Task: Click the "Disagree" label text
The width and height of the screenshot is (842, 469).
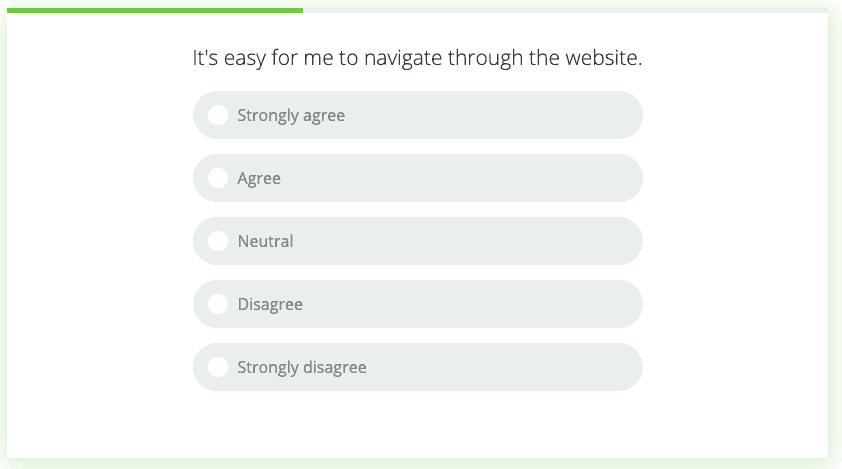Action: 270,305
